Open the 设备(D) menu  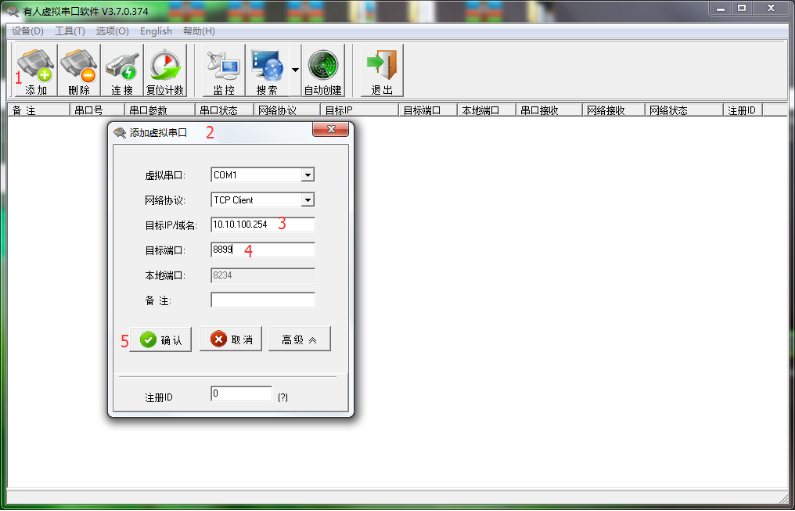click(28, 31)
